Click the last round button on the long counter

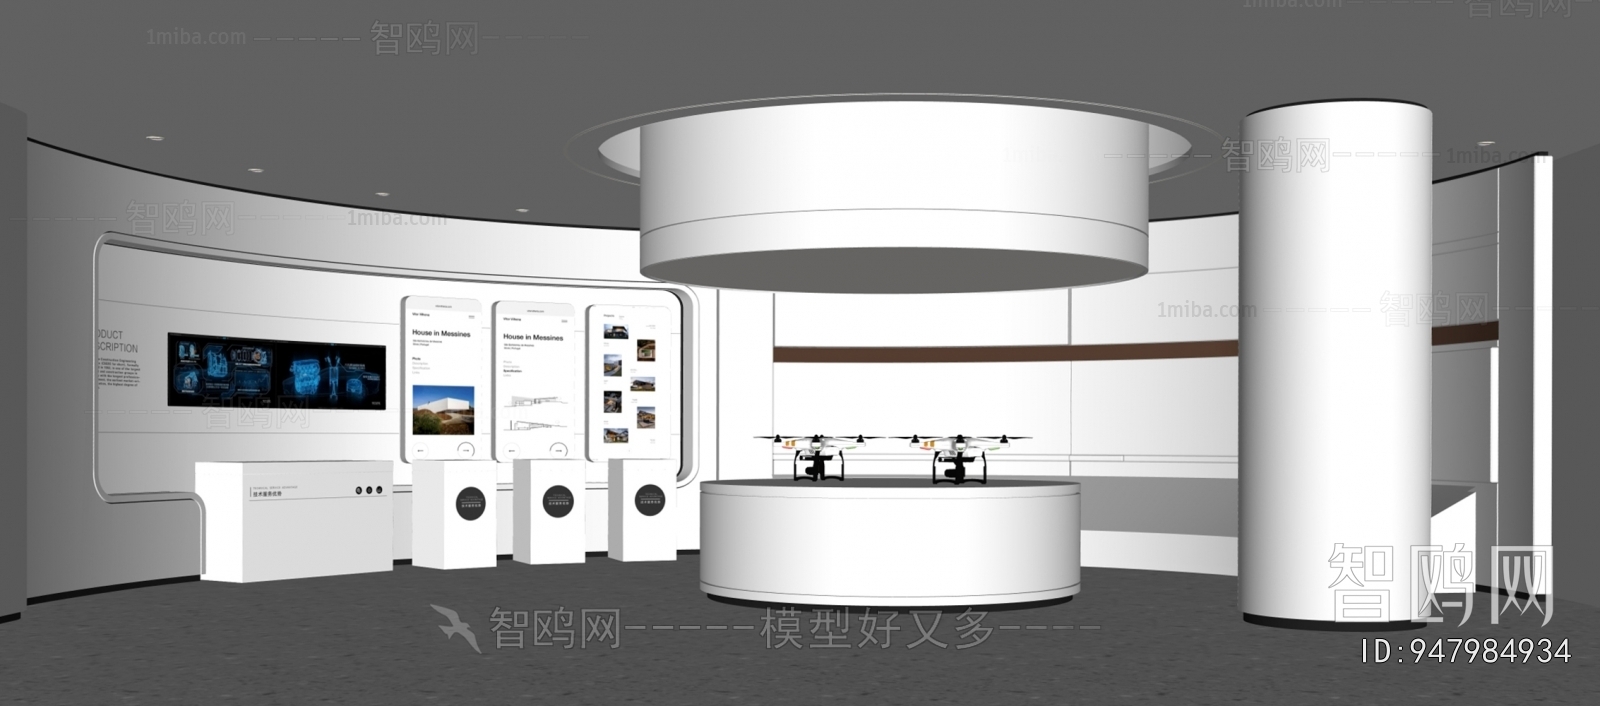pyautogui.click(x=379, y=490)
